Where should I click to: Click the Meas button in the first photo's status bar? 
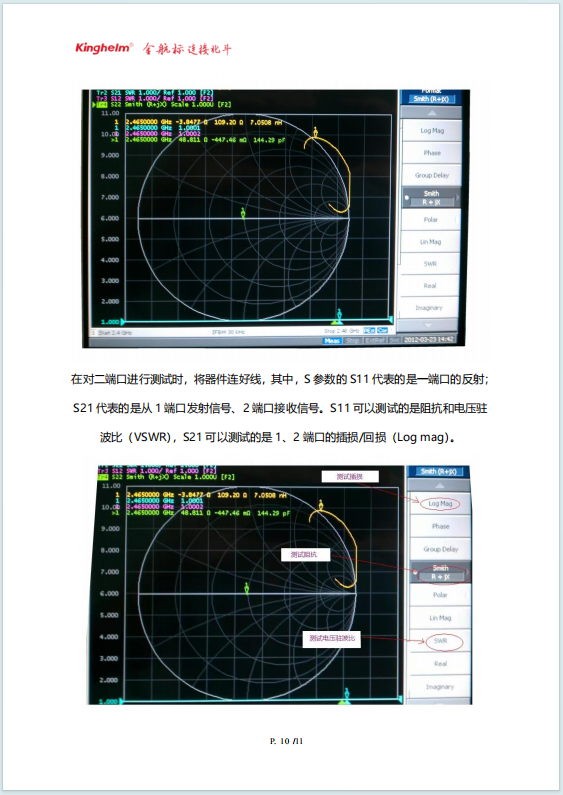tap(332, 341)
